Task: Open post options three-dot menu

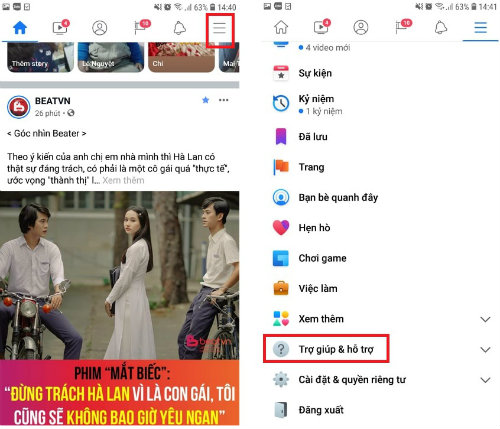Action: [x=224, y=100]
